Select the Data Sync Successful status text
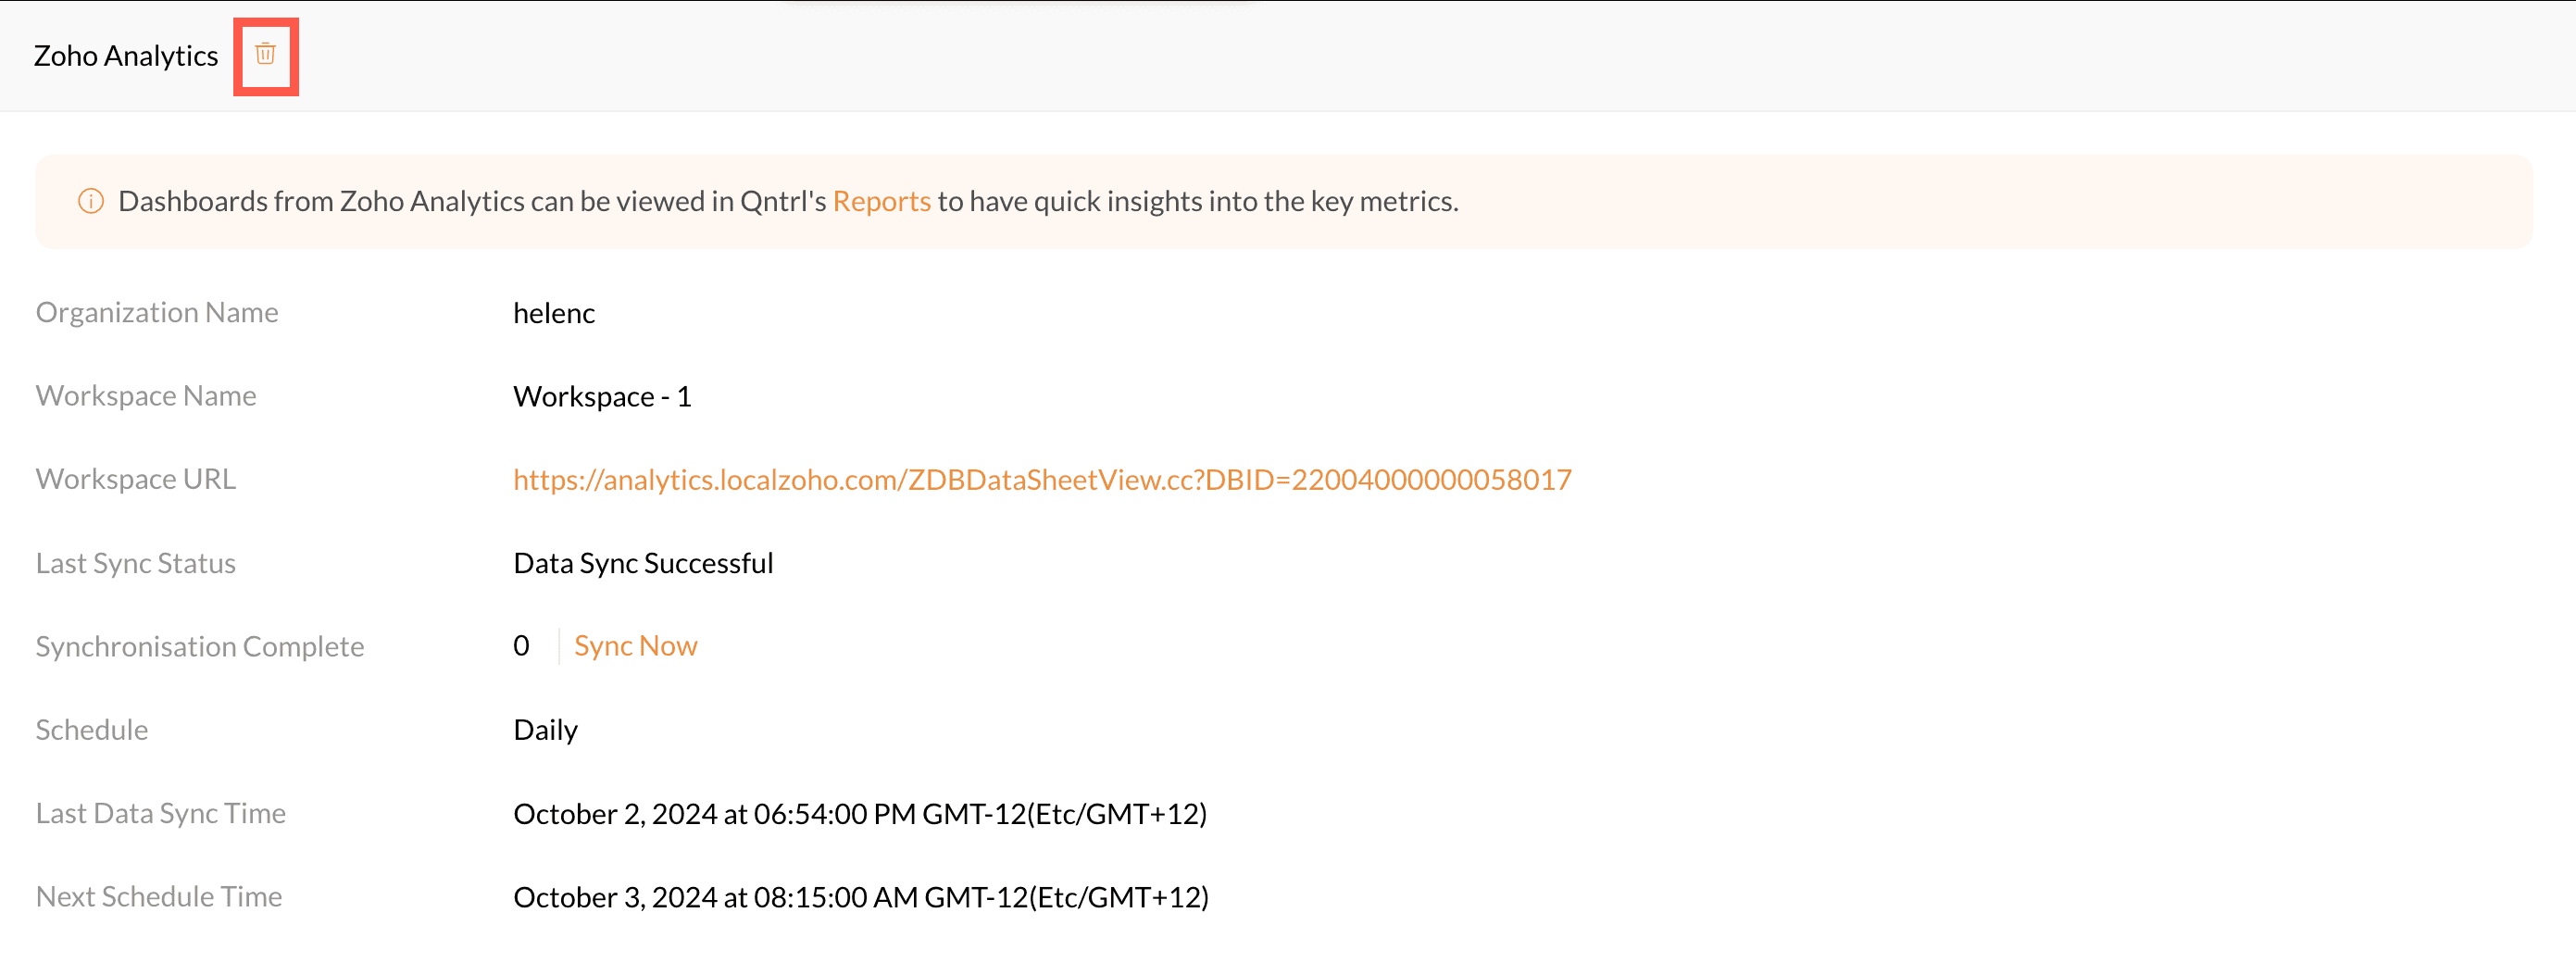The height and width of the screenshot is (975, 2576). pos(643,563)
